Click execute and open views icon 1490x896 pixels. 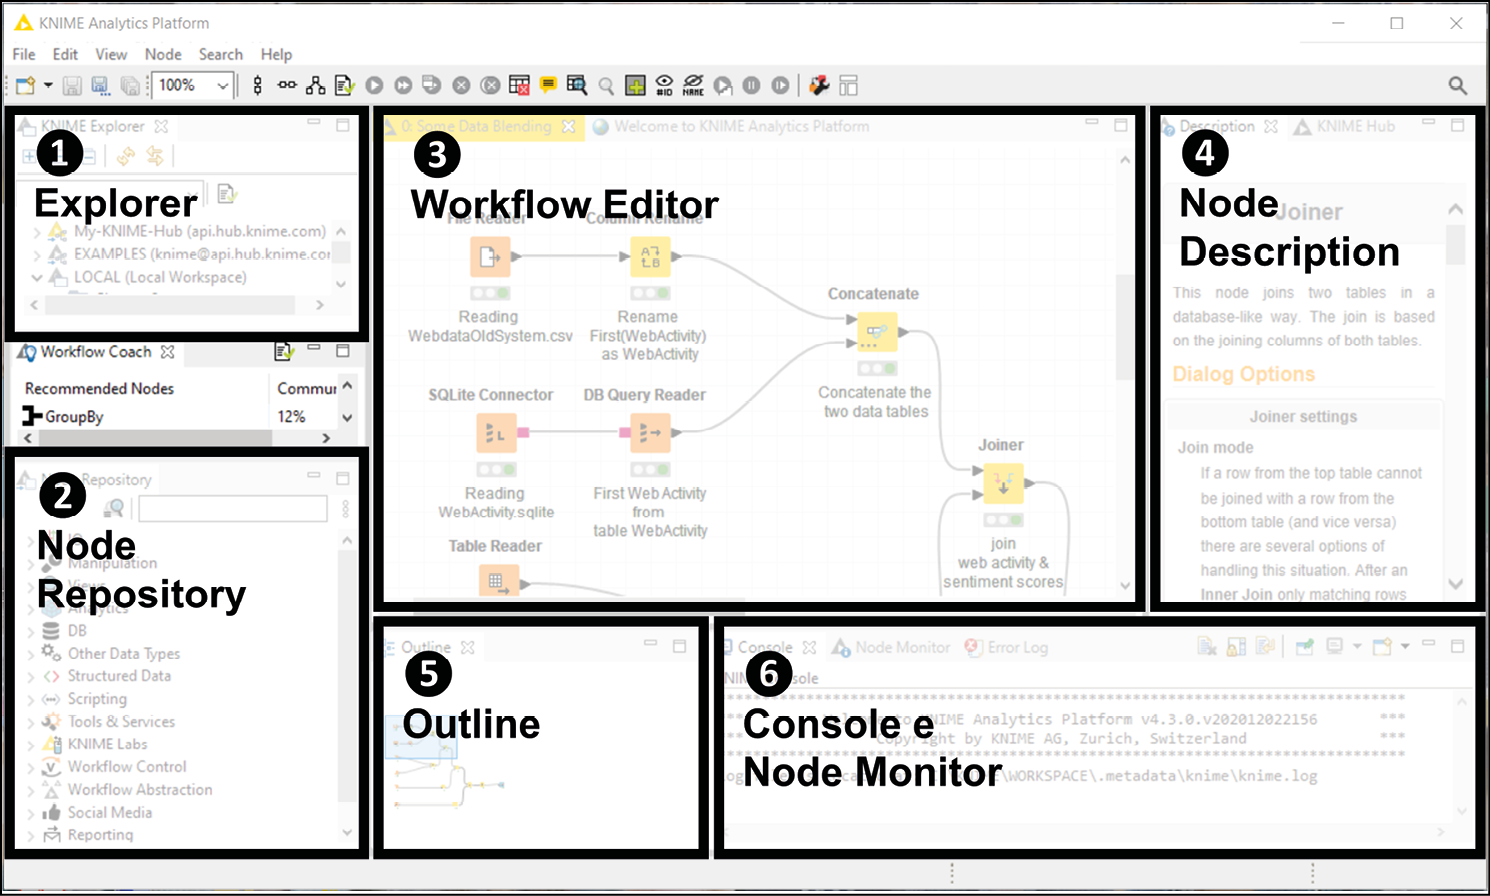[432, 86]
